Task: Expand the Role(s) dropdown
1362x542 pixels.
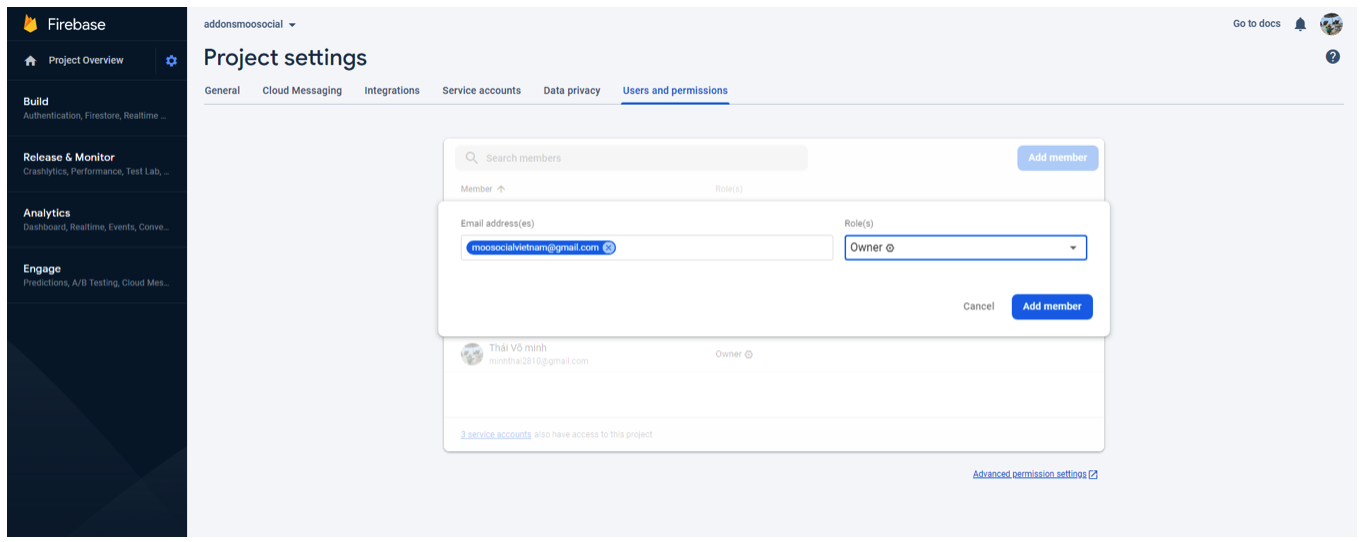Action: tap(965, 248)
